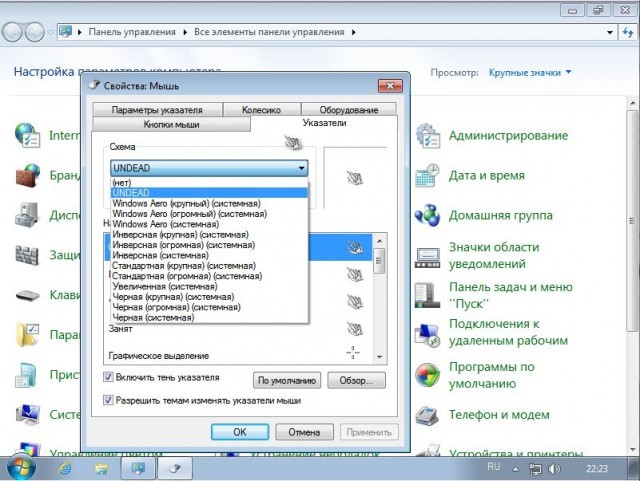Click pointer list scrollbar thumb
The image size is (640, 481).
pyautogui.click(x=379, y=261)
